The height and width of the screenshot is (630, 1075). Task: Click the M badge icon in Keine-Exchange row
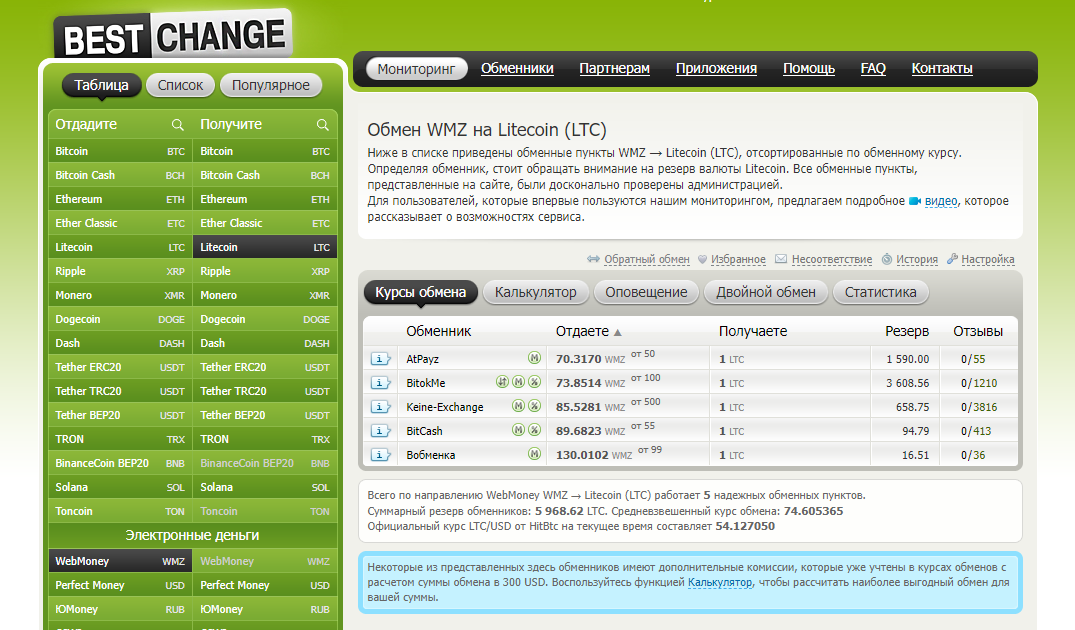[x=518, y=406]
